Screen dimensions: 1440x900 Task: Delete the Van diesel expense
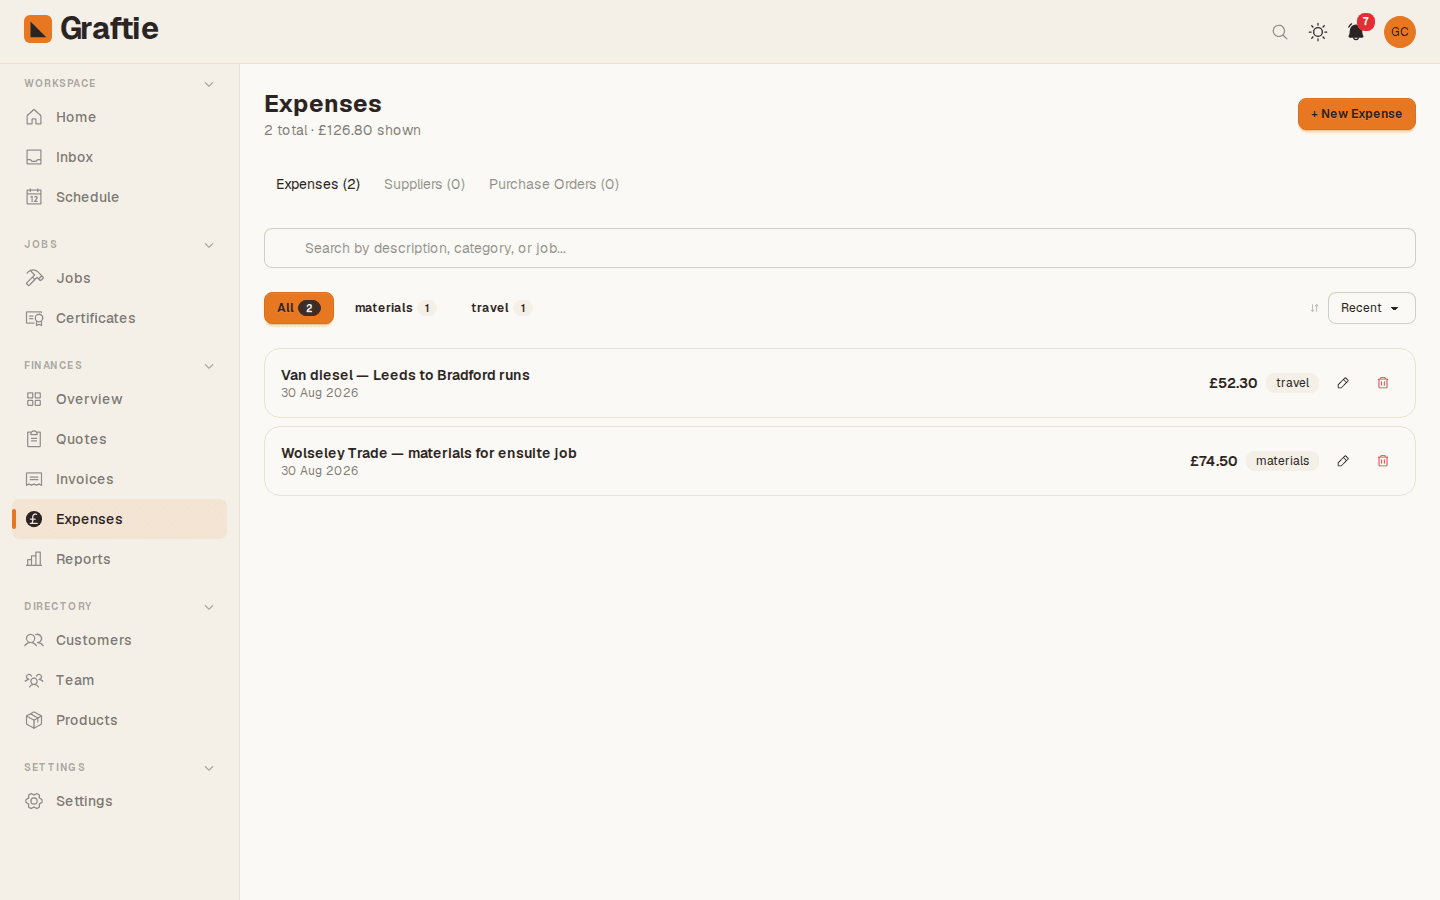click(1383, 383)
